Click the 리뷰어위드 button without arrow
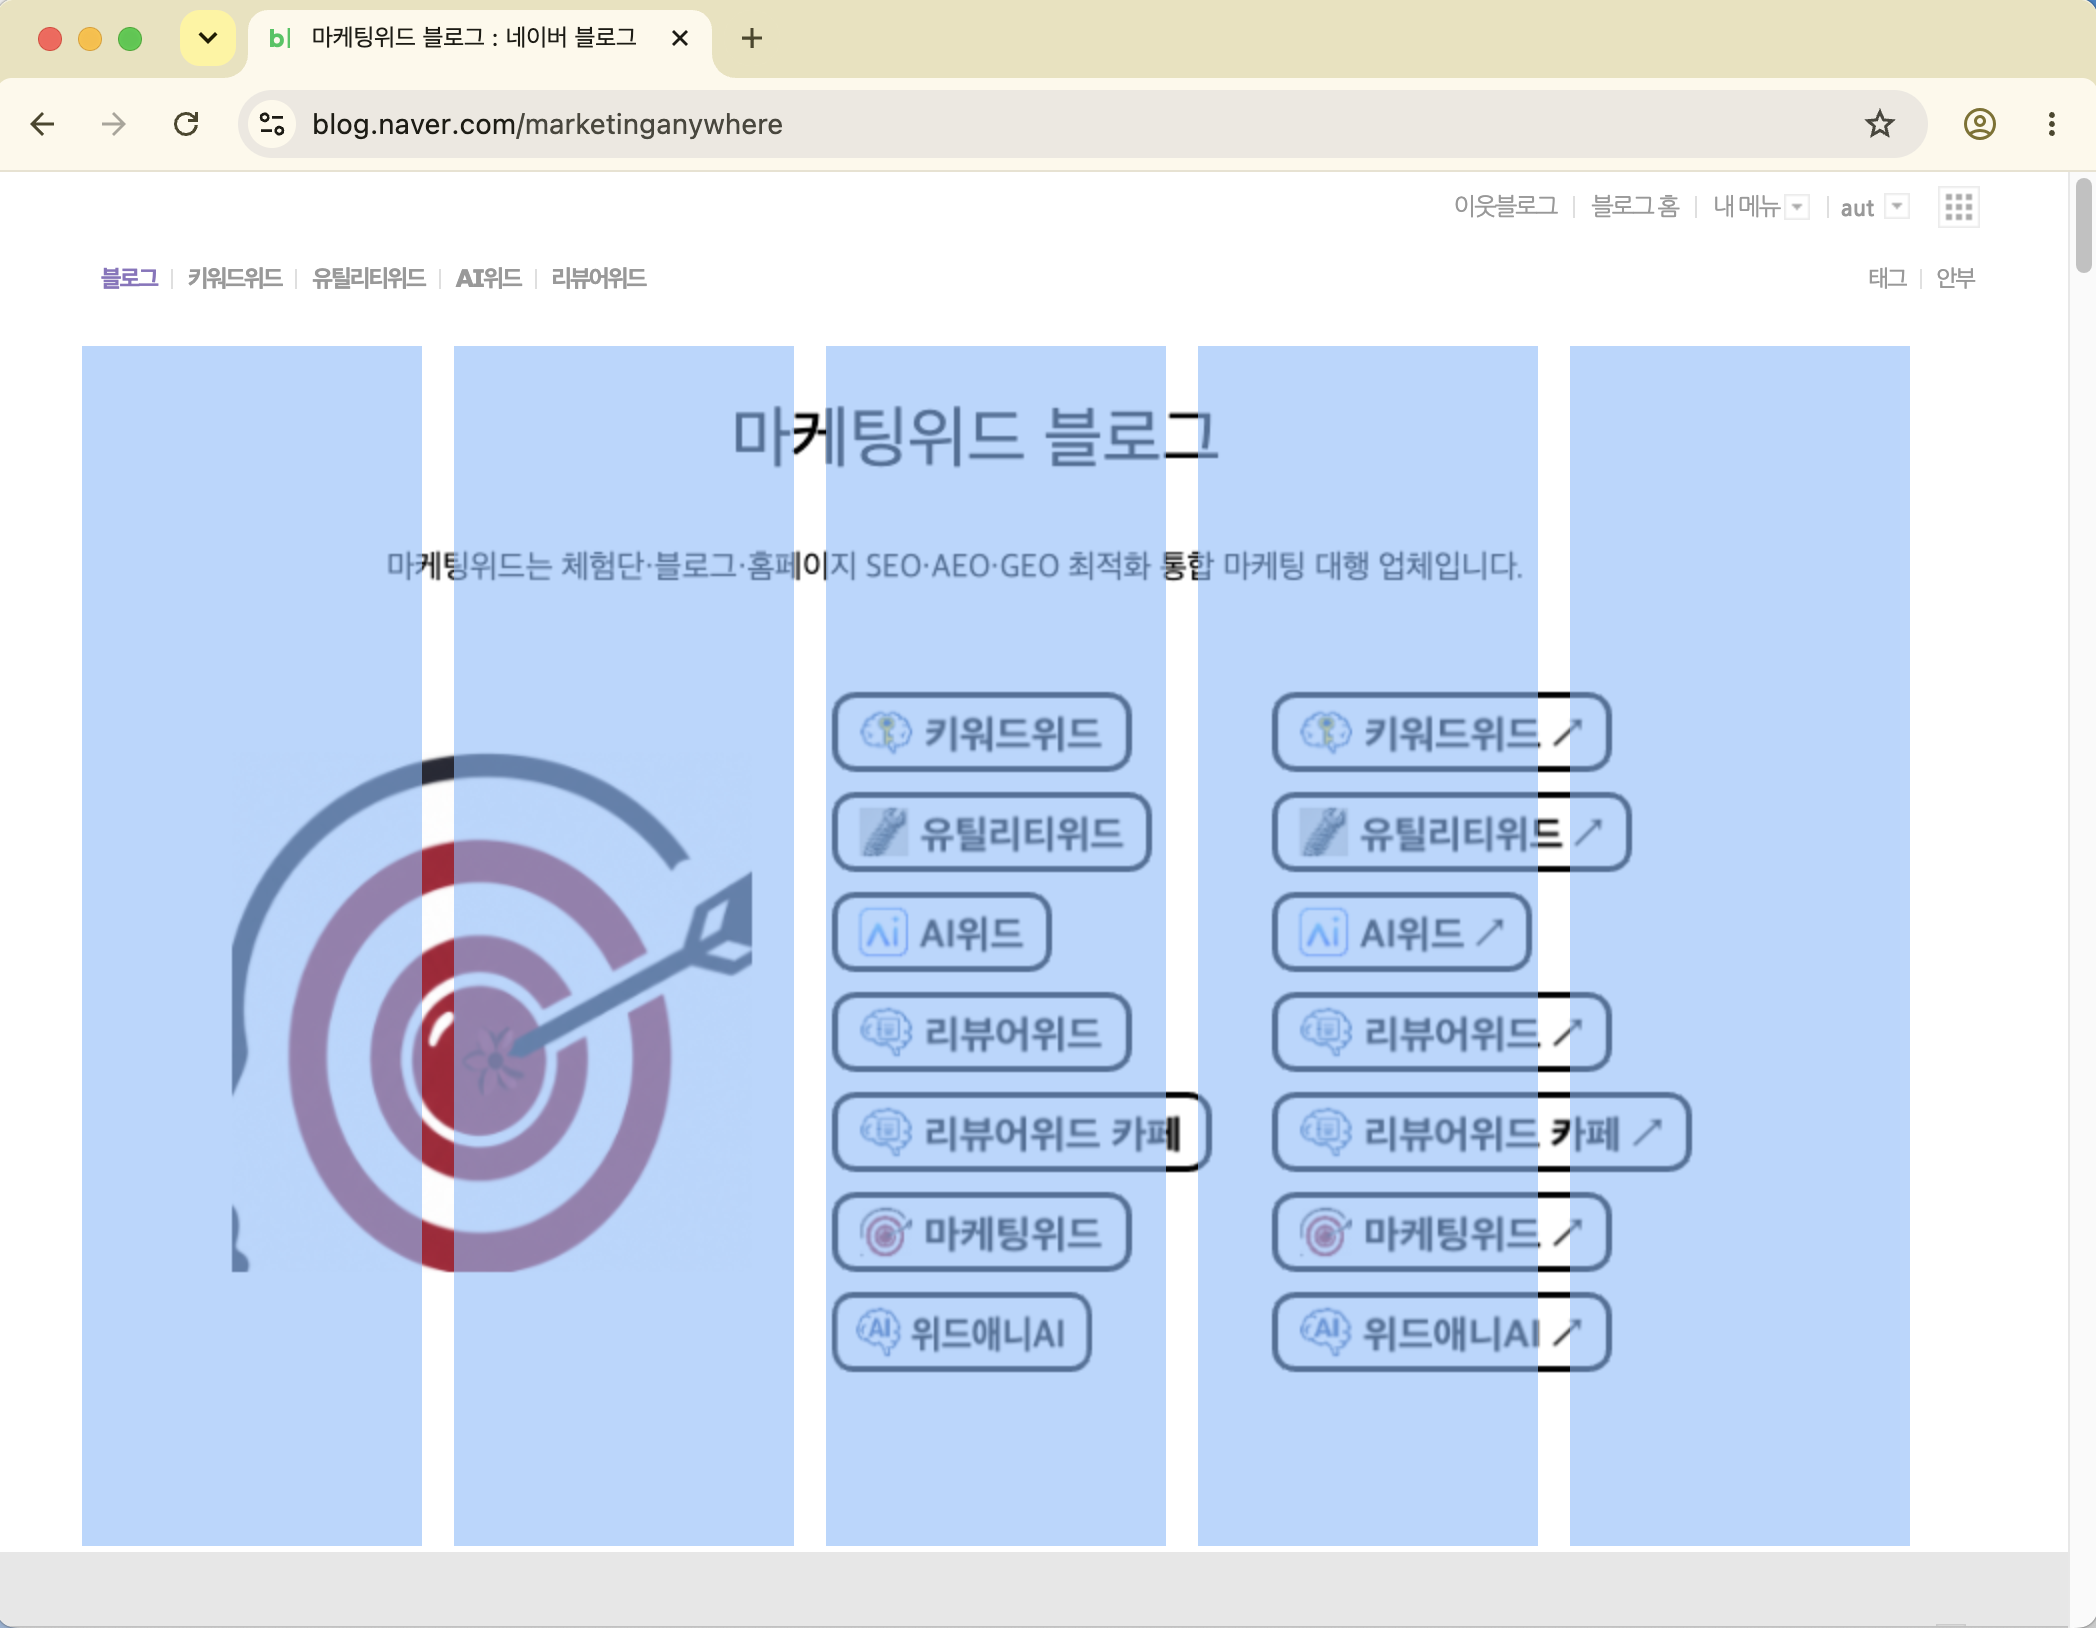This screenshot has height=1628, width=2096. 982,1032
